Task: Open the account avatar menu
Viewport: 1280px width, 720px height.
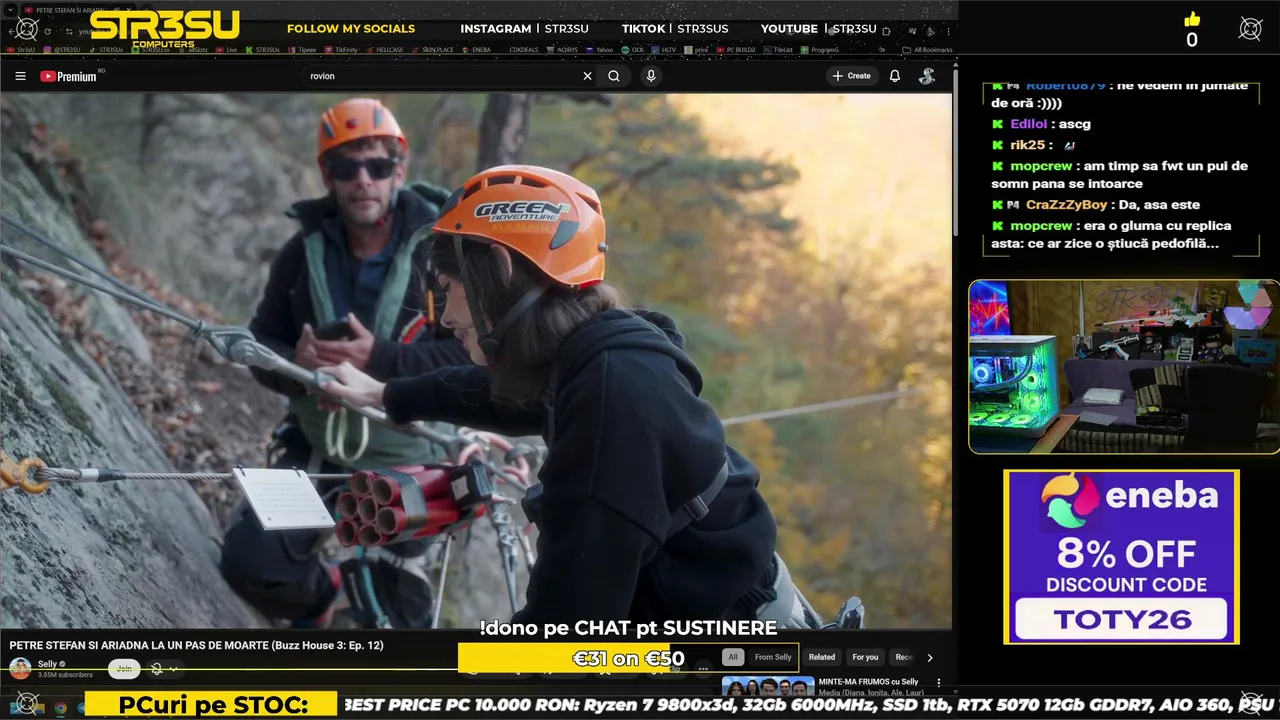Action: pyautogui.click(x=927, y=76)
